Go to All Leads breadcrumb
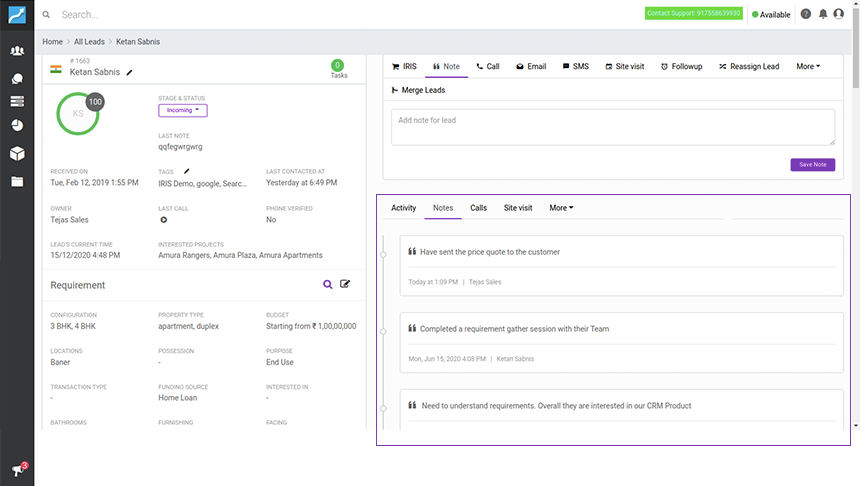 point(89,42)
